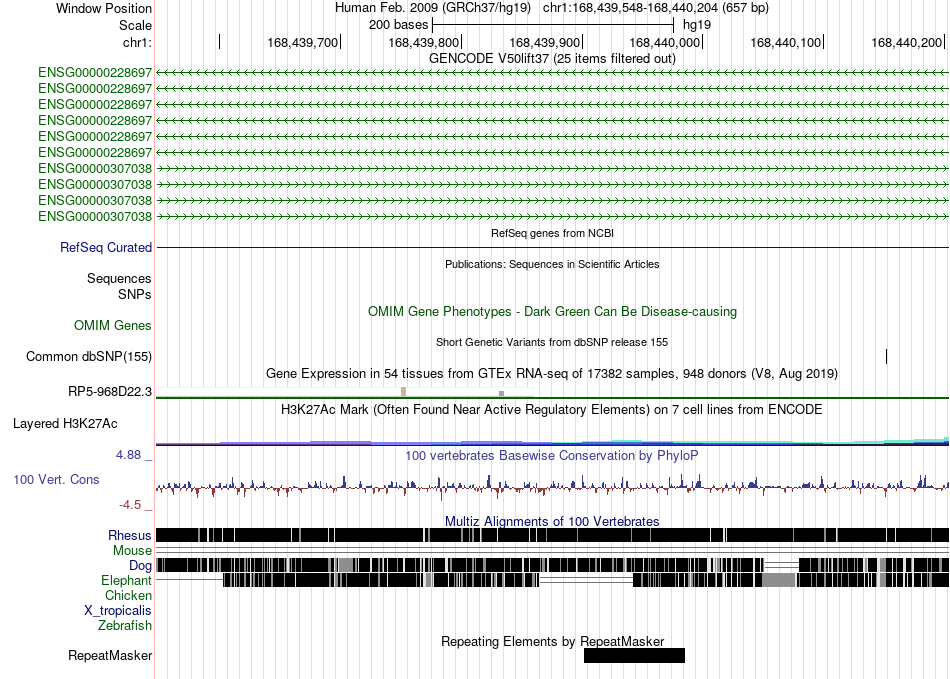Select the Elephant species label

[126, 580]
